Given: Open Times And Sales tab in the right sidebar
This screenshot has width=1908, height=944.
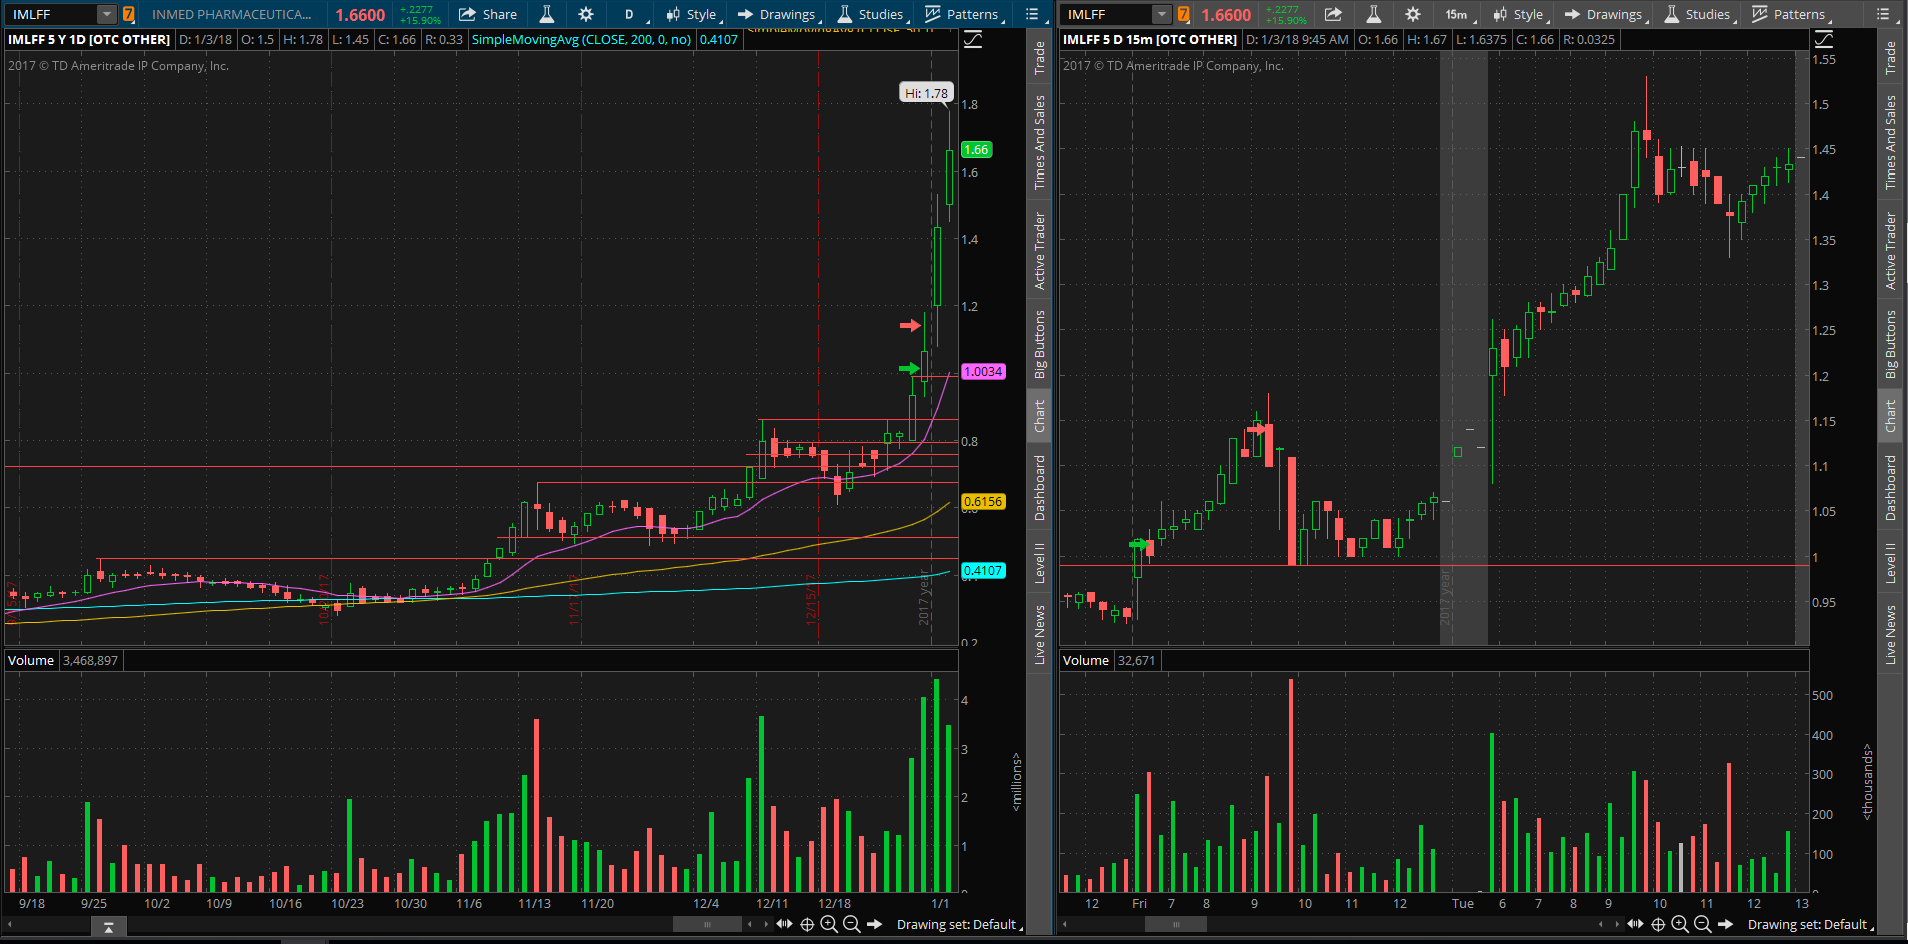Looking at the screenshot, I should (x=1890, y=142).
